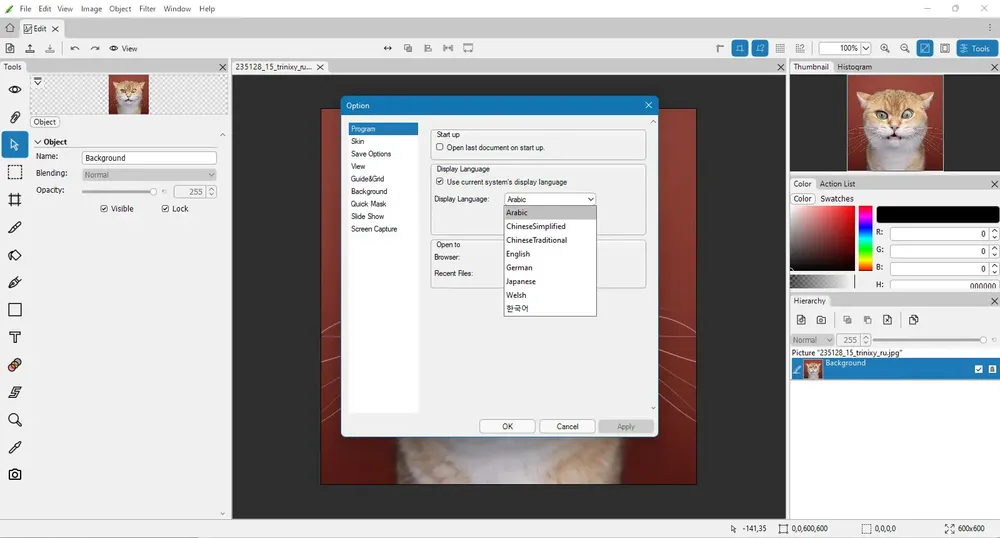Click the Undo arrow in toolbar

(75, 48)
